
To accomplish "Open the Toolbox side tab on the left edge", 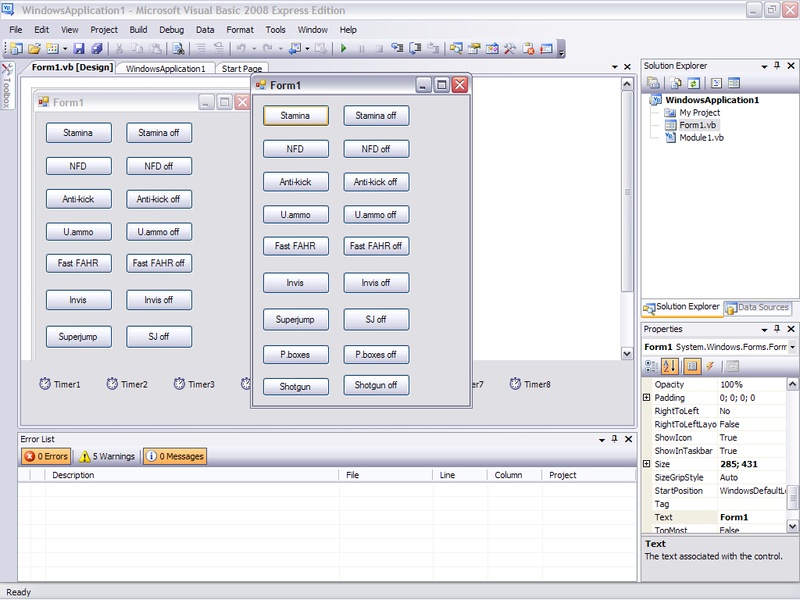I will tap(7, 85).
